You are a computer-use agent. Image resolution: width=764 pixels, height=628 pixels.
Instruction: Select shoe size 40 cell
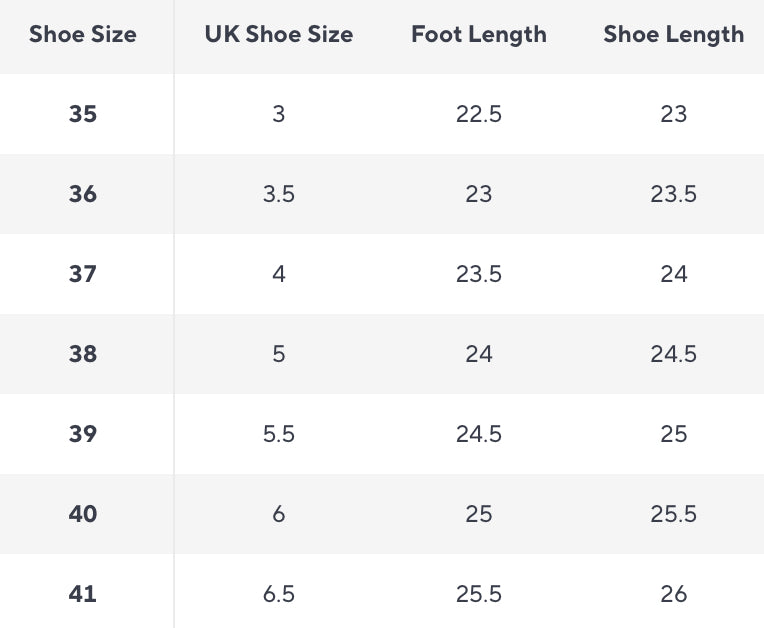click(x=83, y=514)
